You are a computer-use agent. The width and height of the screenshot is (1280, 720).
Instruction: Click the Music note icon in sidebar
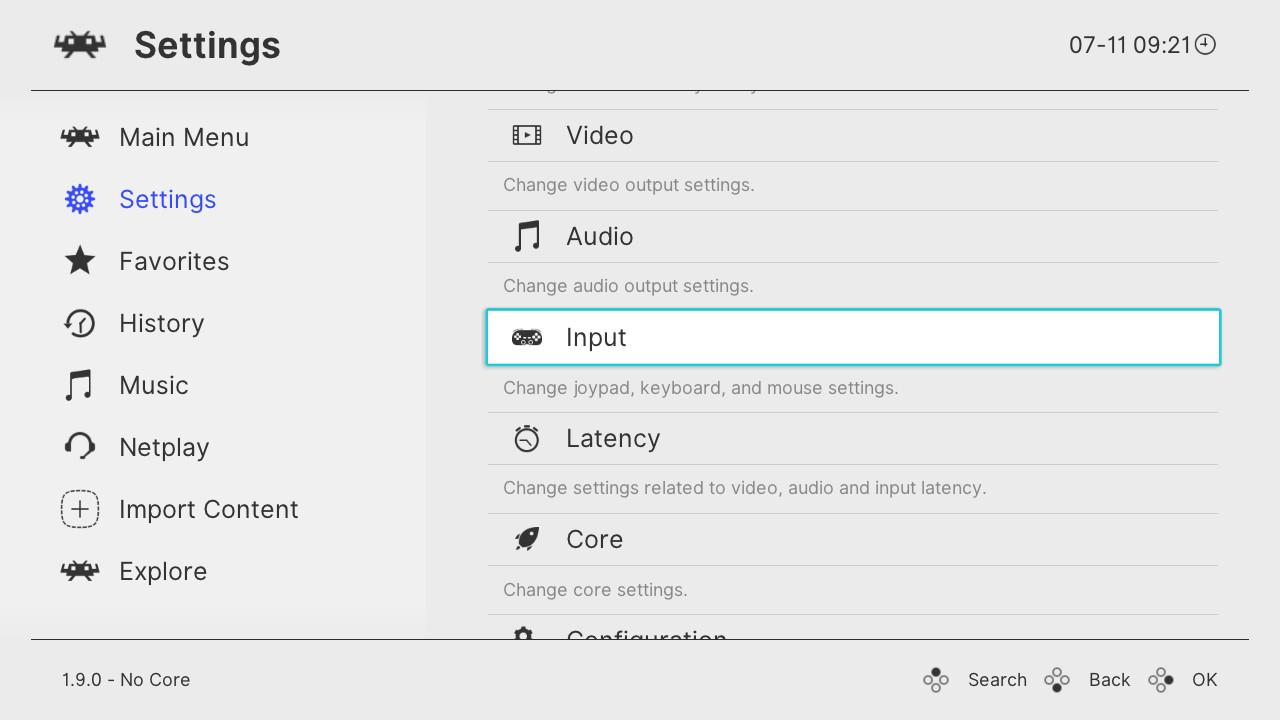[80, 385]
